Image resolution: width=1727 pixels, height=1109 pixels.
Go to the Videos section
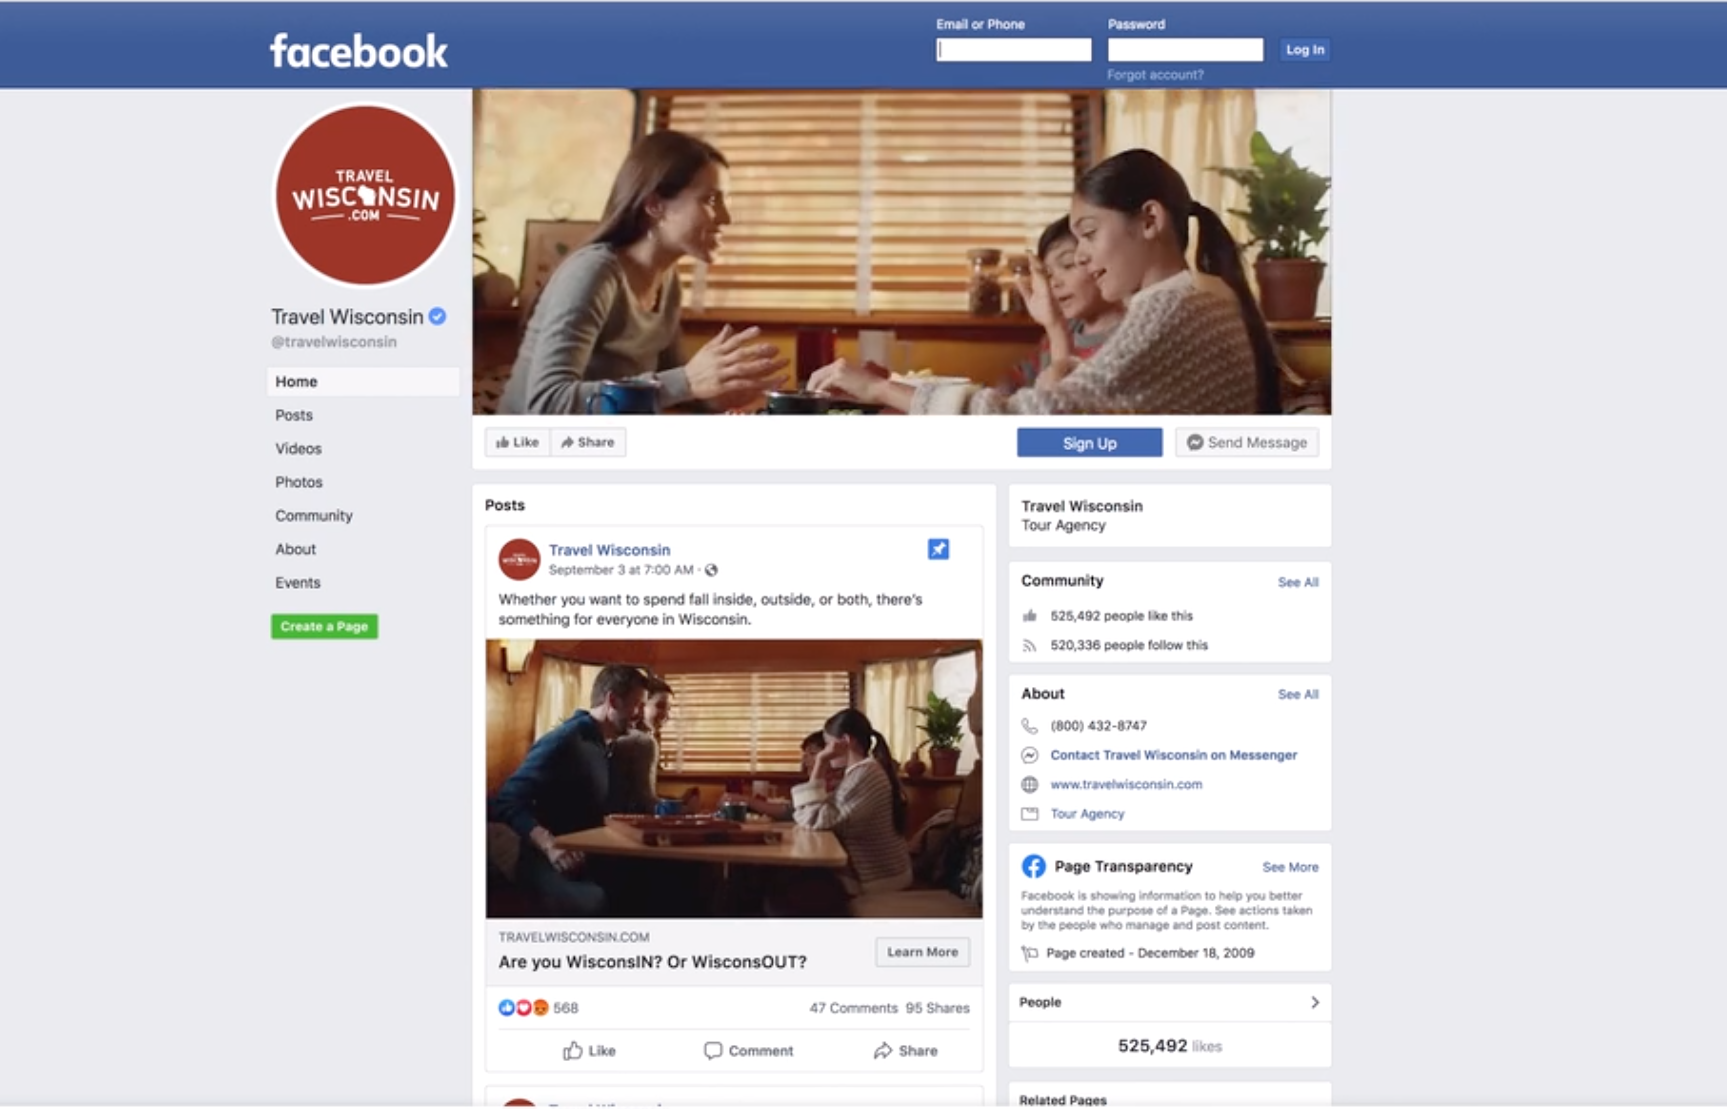click(x=298, y=449)
